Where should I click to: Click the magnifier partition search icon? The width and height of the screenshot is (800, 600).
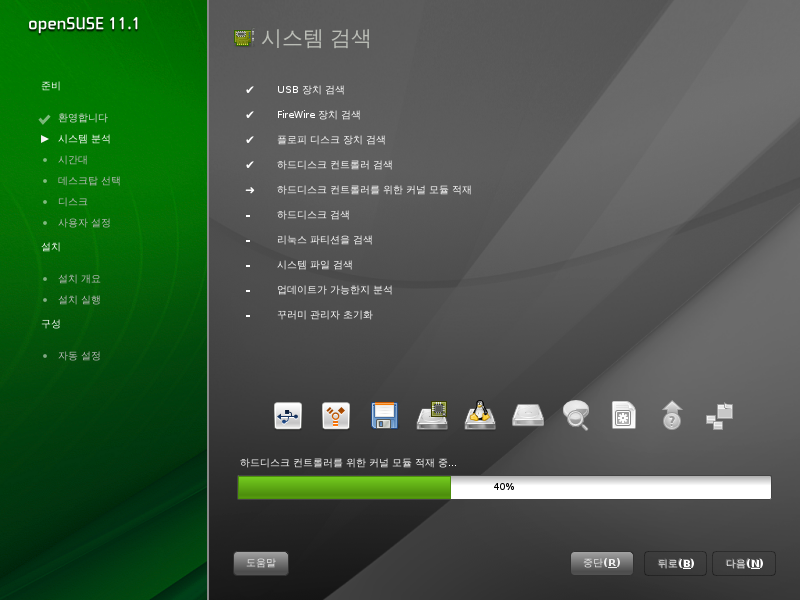(x=576, y=415)
